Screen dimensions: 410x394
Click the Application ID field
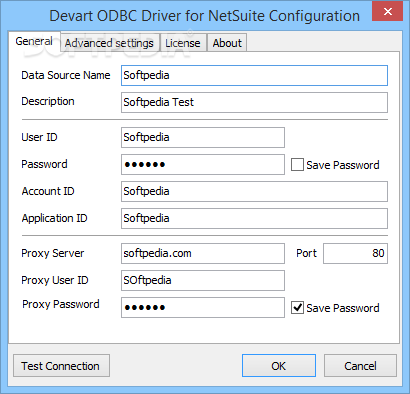[254, 218]
